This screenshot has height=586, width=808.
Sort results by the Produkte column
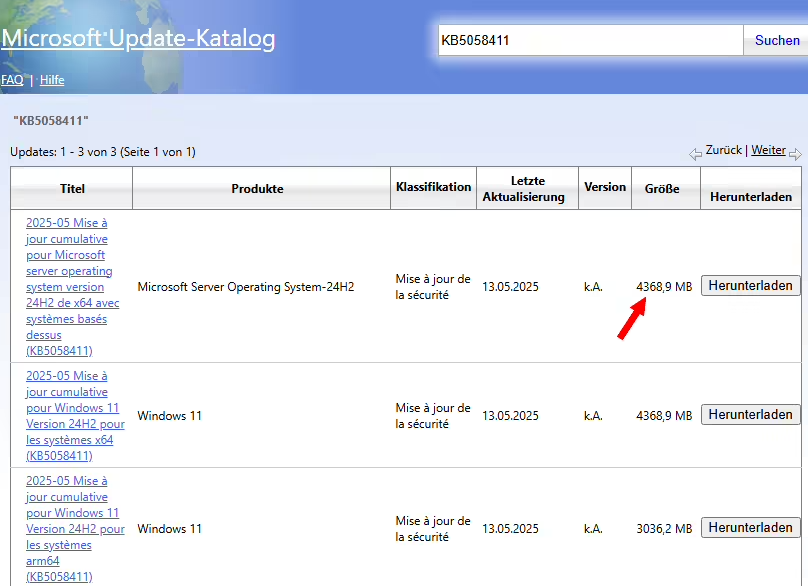[x=261, y=187]
